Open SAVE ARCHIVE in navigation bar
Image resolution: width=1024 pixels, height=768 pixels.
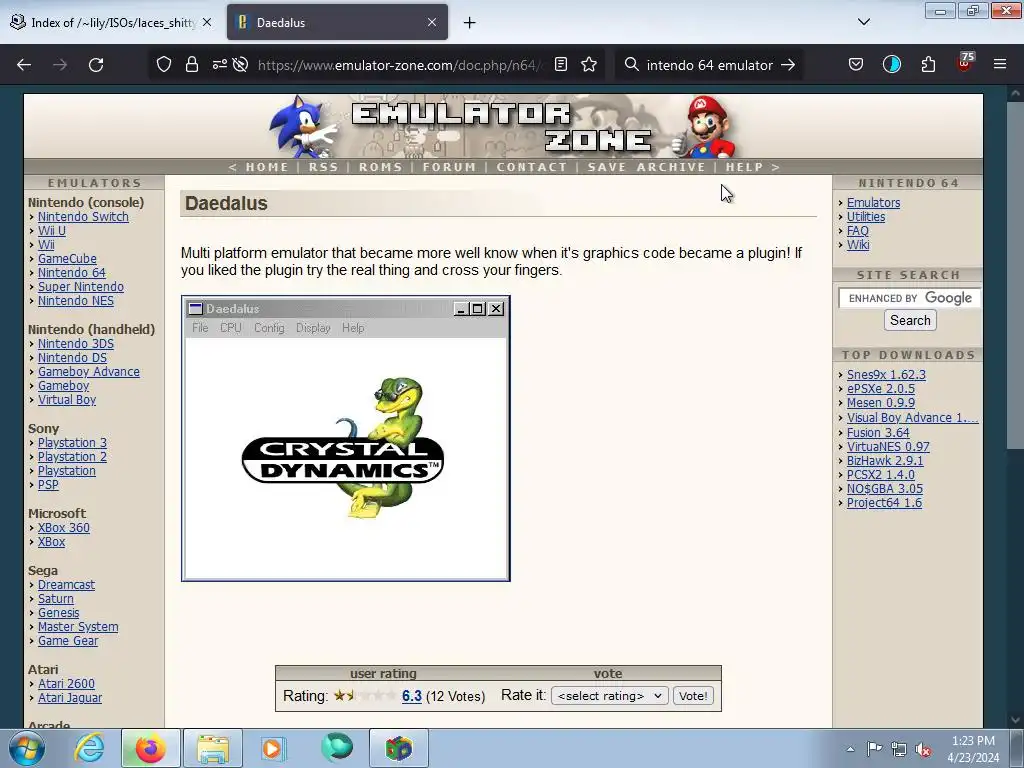(647, 167)
